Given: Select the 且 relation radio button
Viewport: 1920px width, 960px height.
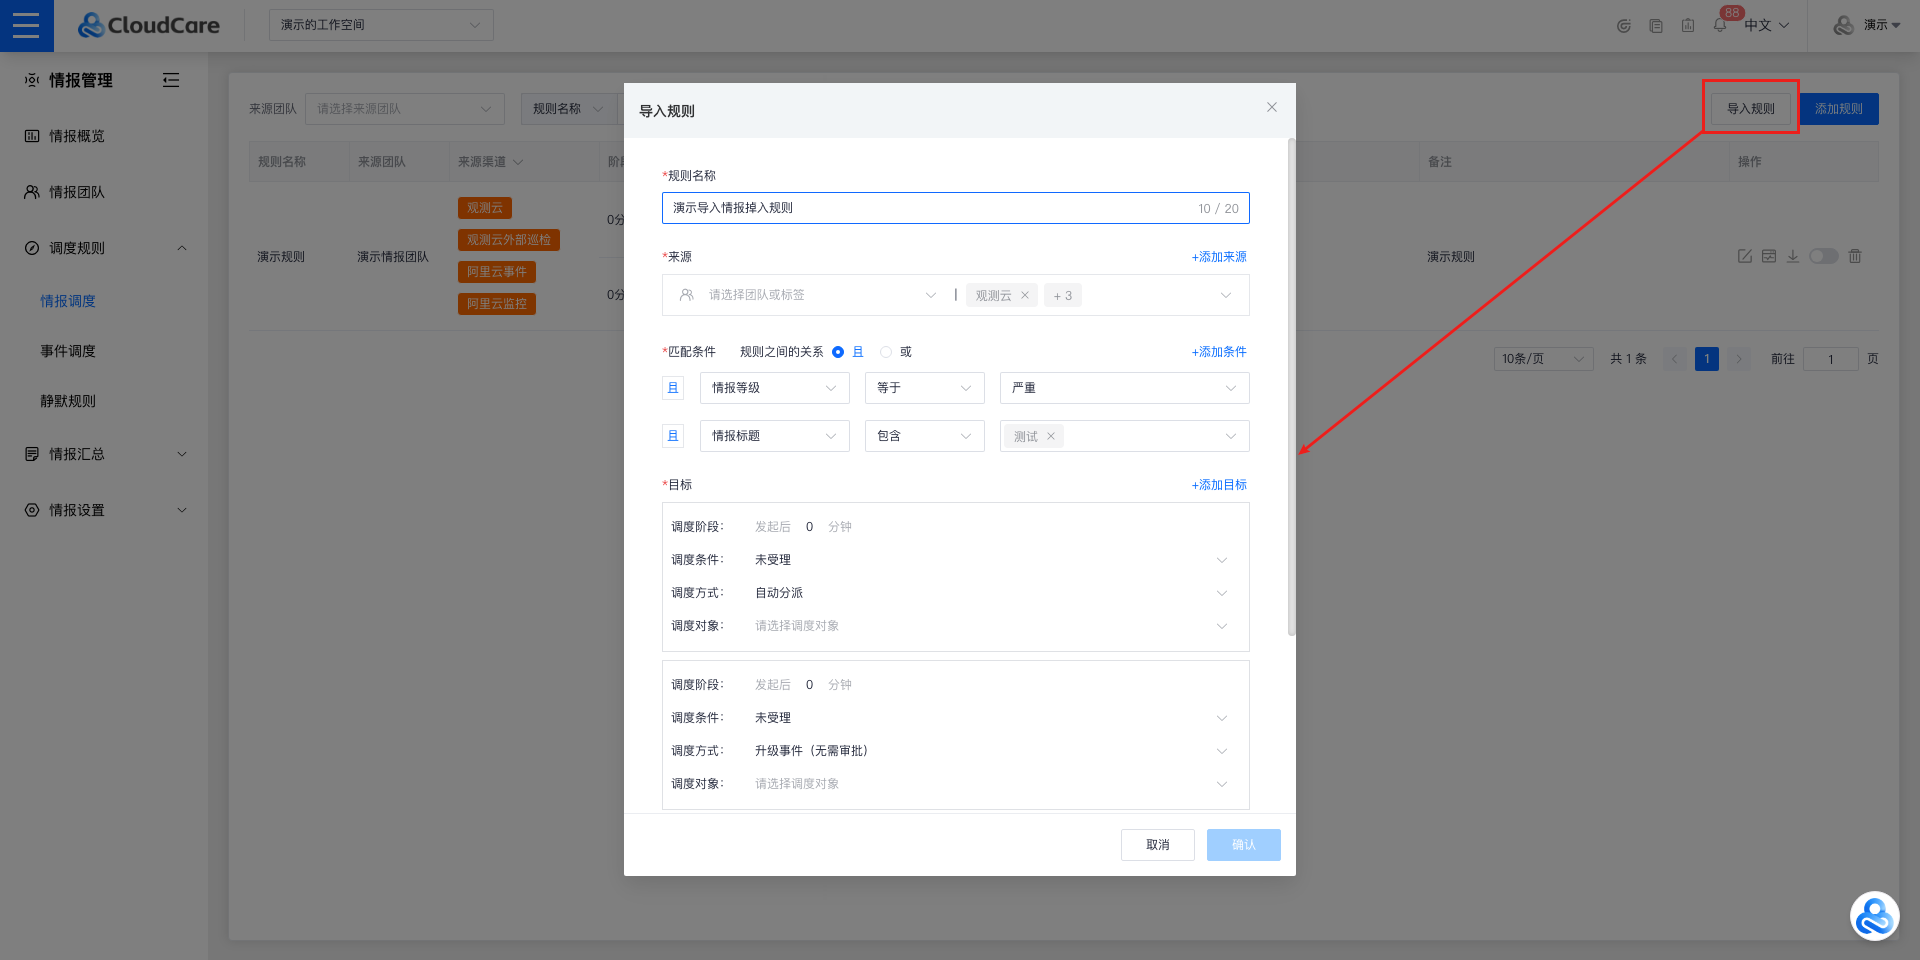Looking at the screenshot, I should click(x=838, y=352).
